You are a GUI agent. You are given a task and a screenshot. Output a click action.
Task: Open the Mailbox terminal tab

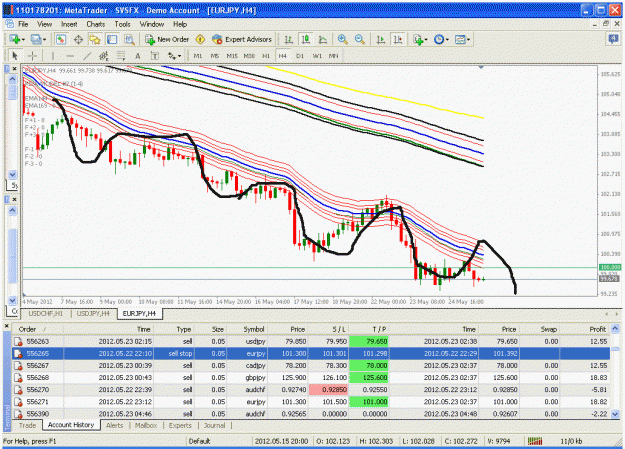point(146,425)
